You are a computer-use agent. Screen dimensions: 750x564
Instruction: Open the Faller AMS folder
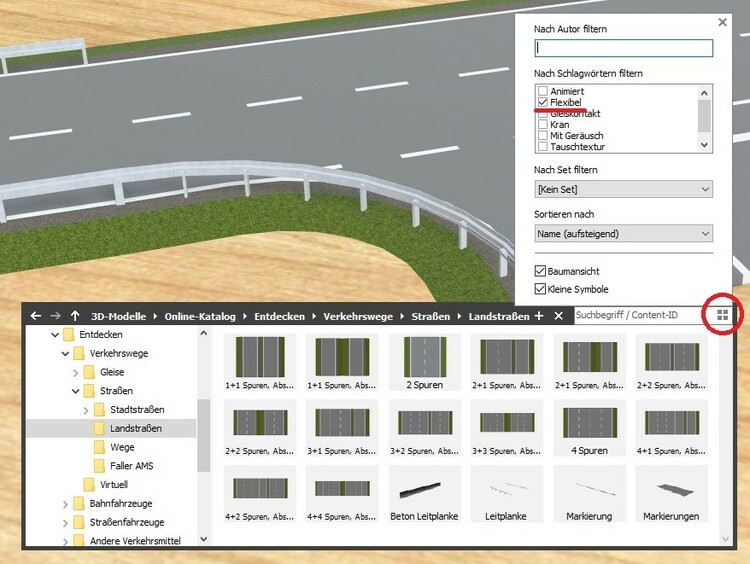[x=130, y=466]
